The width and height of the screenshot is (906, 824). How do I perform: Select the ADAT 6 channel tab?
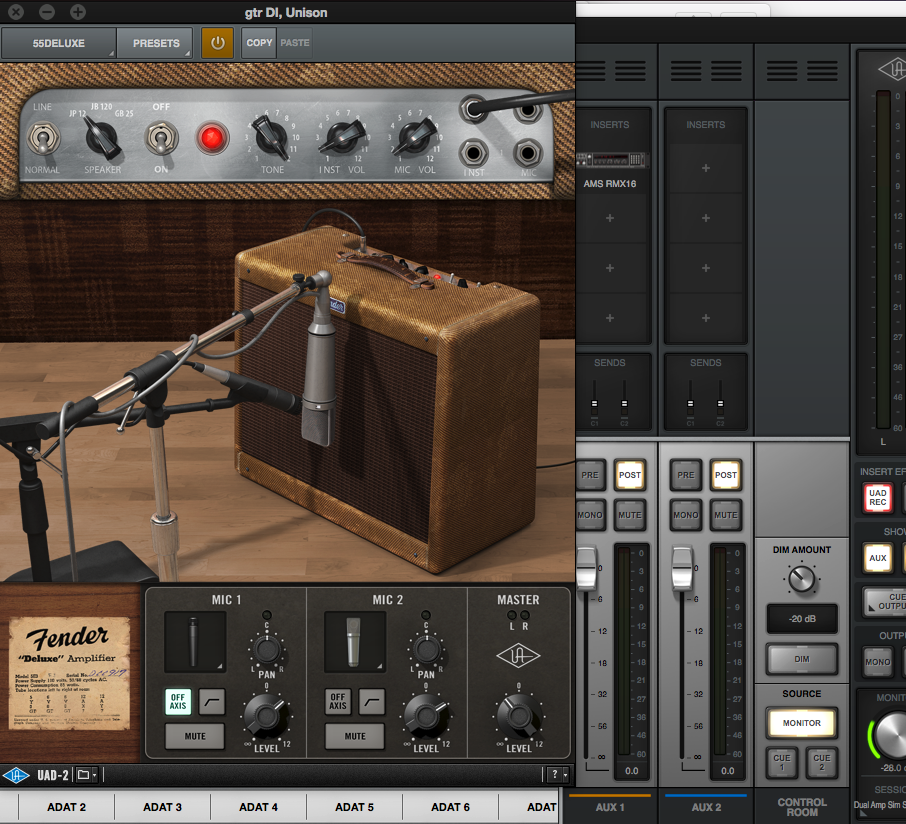click(x=450, y=807)
